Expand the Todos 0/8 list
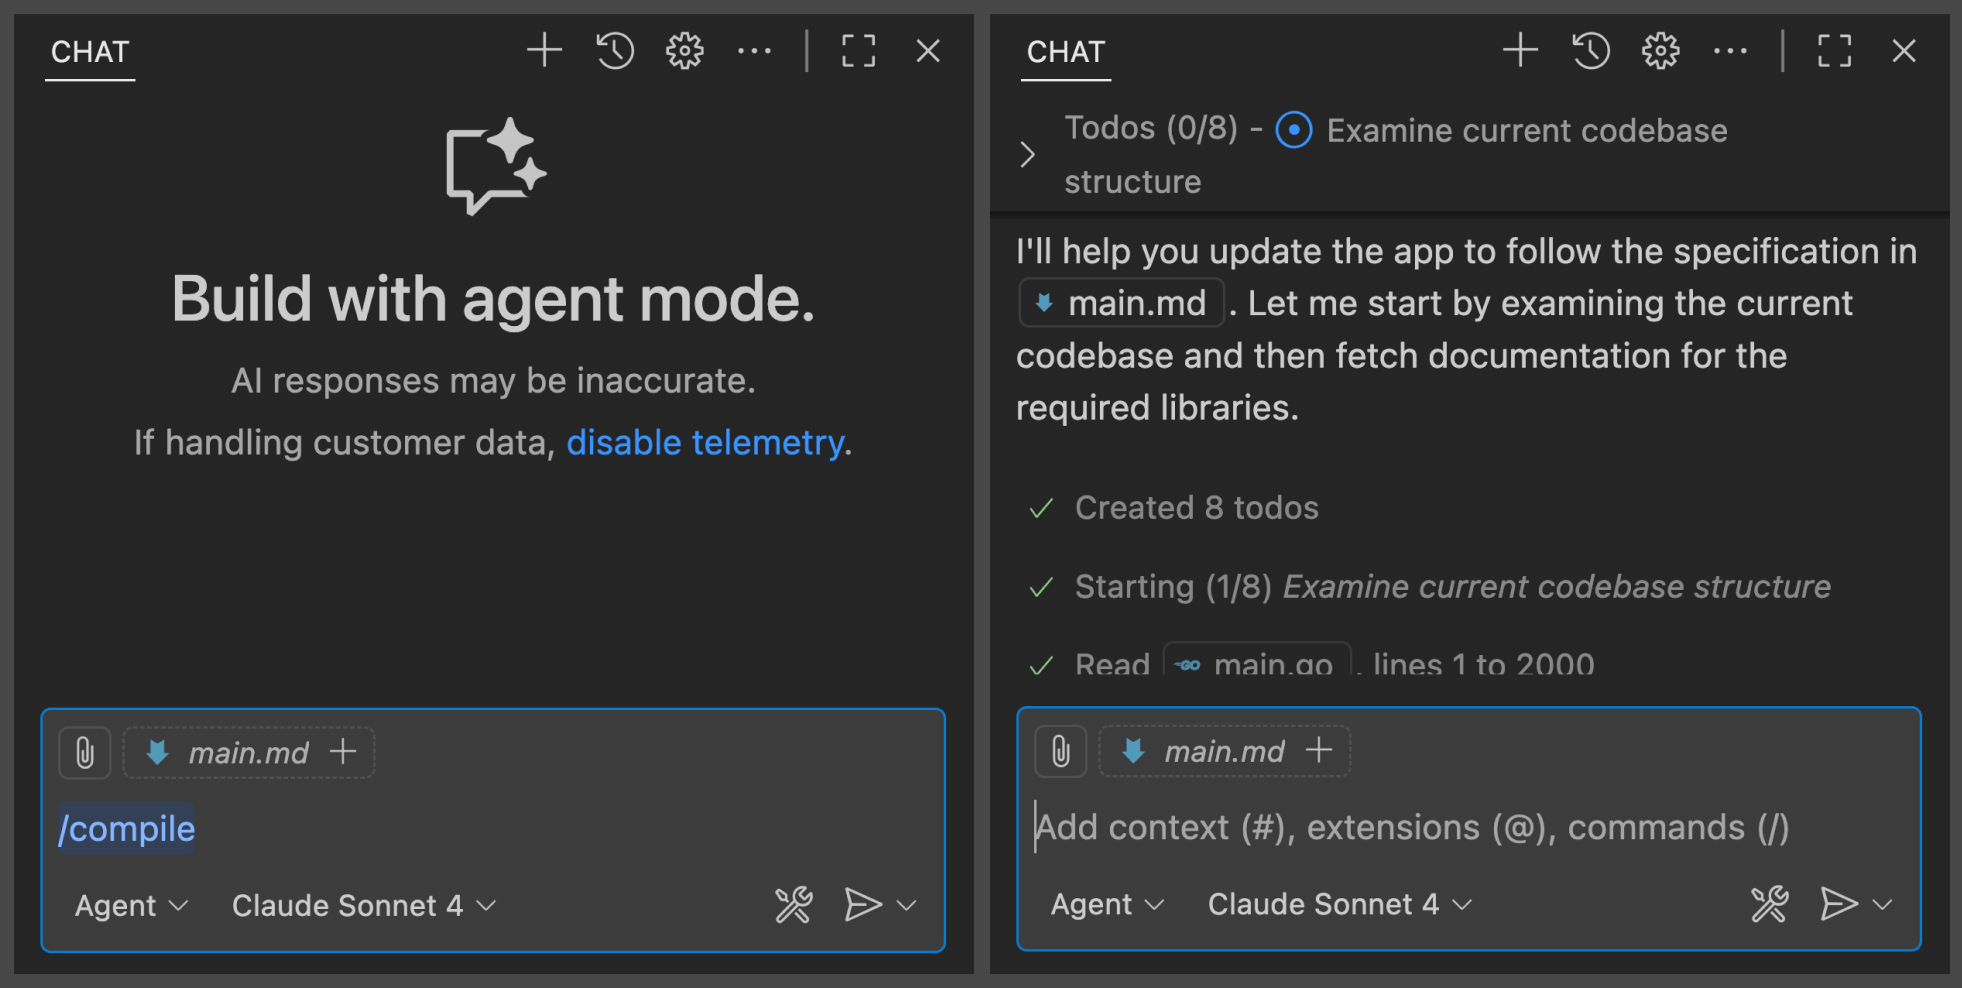This screenshot has width=1962, height=988. coord(1028,154)
